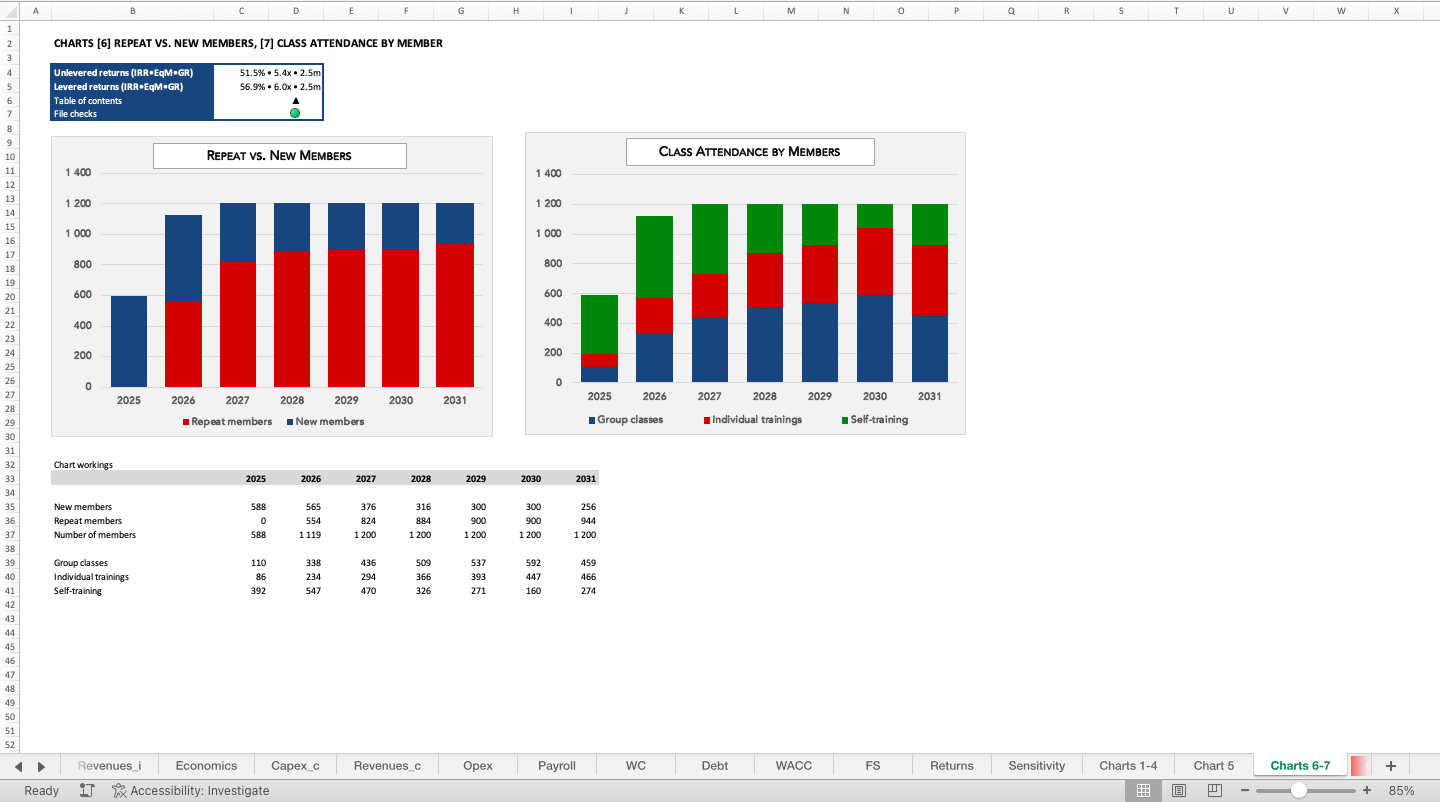Click the green File checks indicator

point(295,112)
